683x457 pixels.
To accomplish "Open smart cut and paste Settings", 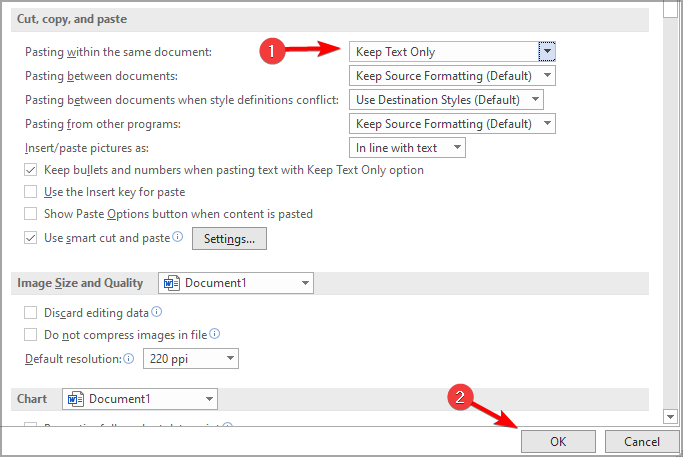I will 229,239.
